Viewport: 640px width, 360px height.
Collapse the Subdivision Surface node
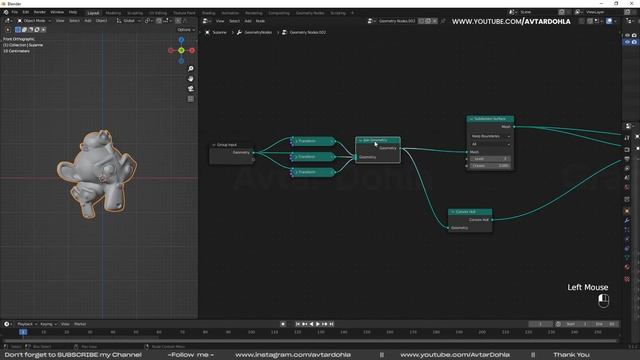pyautogui.click(x=471, y=119)
